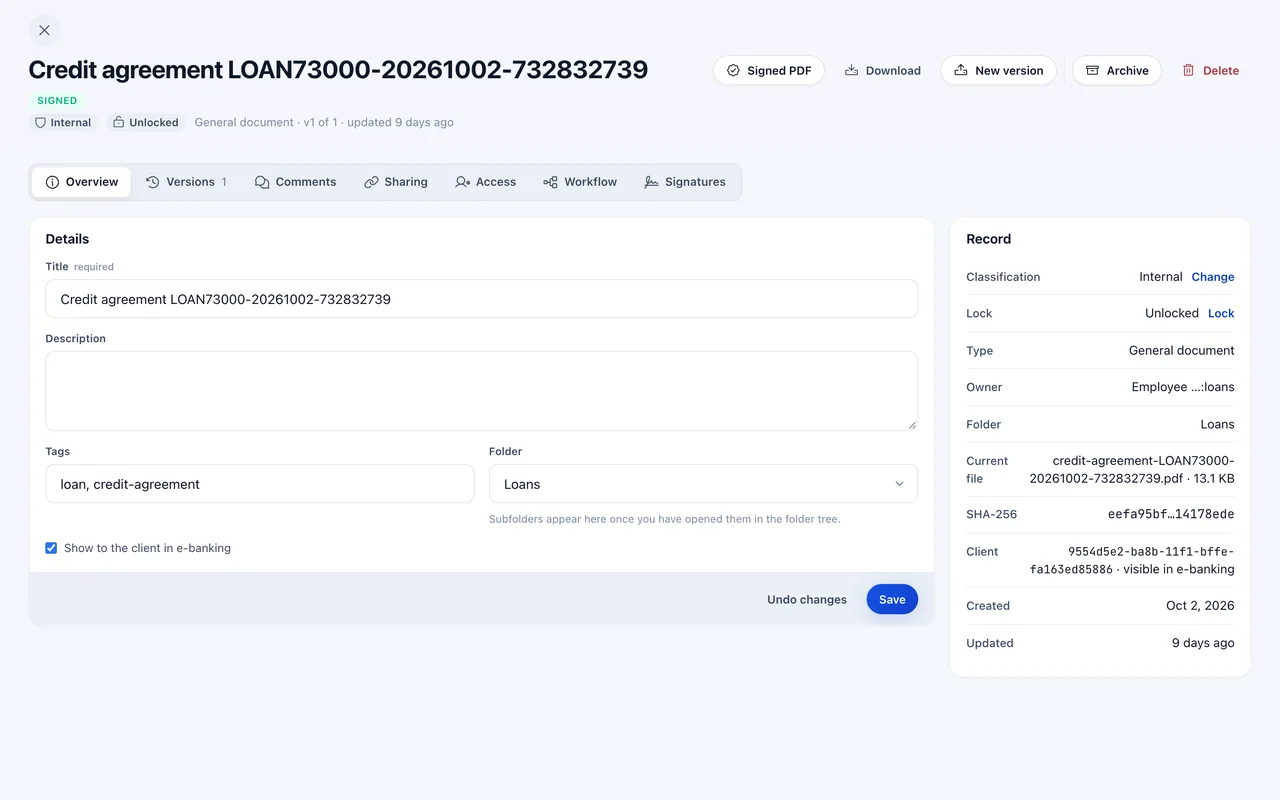Click the New version upload icon

click(x=961, y=71)
